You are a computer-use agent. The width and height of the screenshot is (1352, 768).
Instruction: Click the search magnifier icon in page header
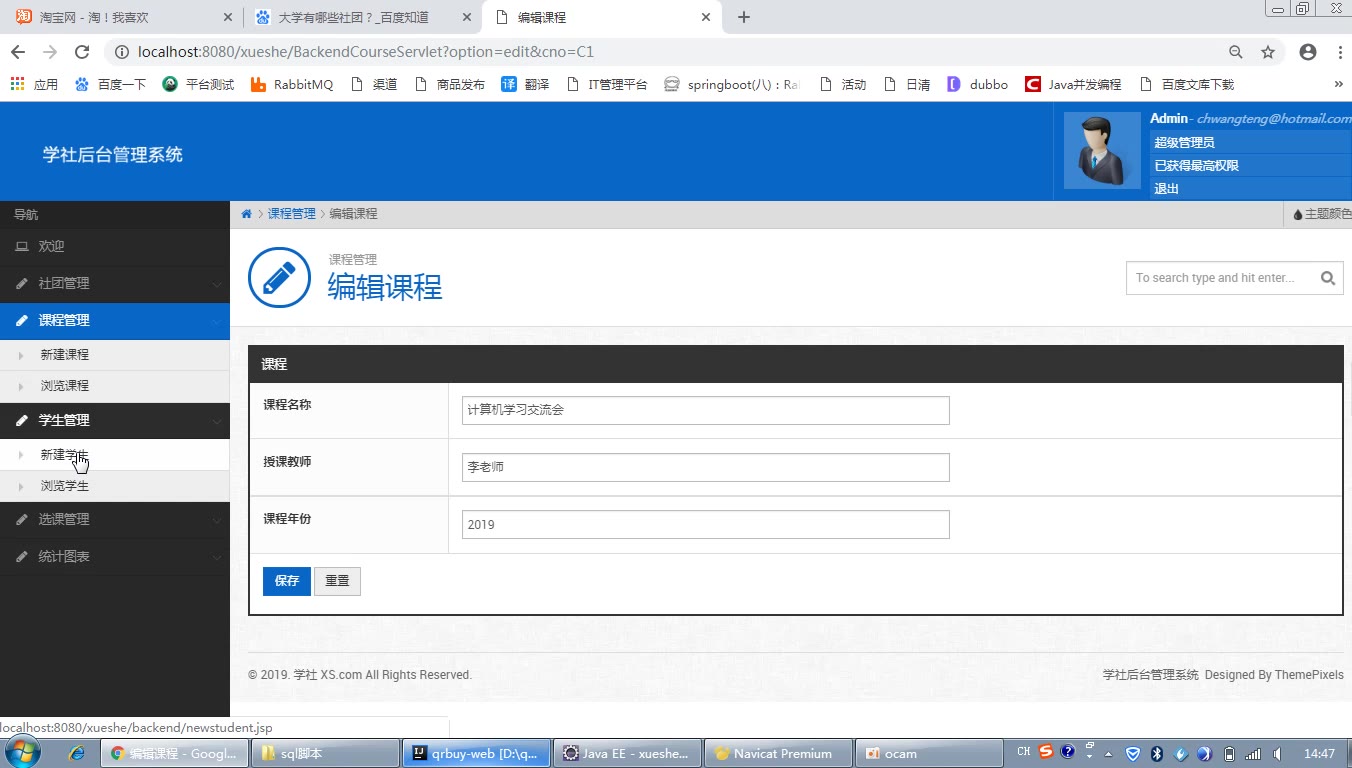[x=1328, y=279]
